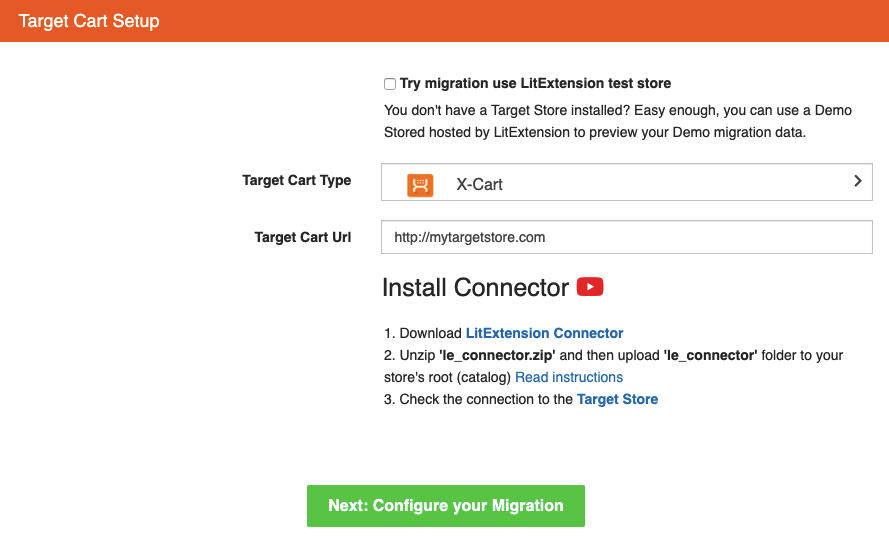Click the chevron arrow on the cart type selector

pyautogui.click(x=857, y=182)
